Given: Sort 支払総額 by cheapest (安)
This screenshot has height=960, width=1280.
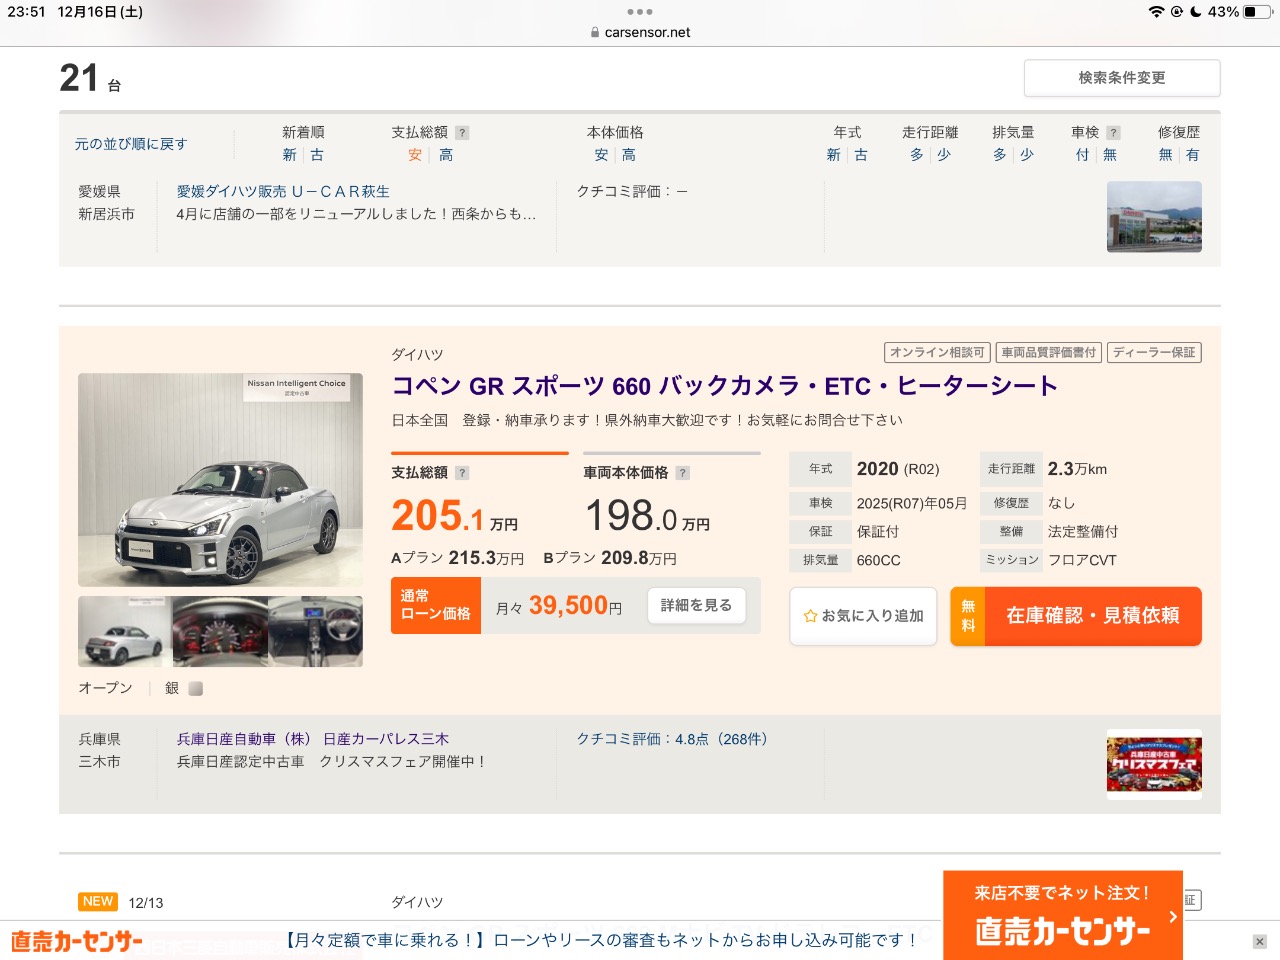Looking at the screenshot, I should pos(415,155).
